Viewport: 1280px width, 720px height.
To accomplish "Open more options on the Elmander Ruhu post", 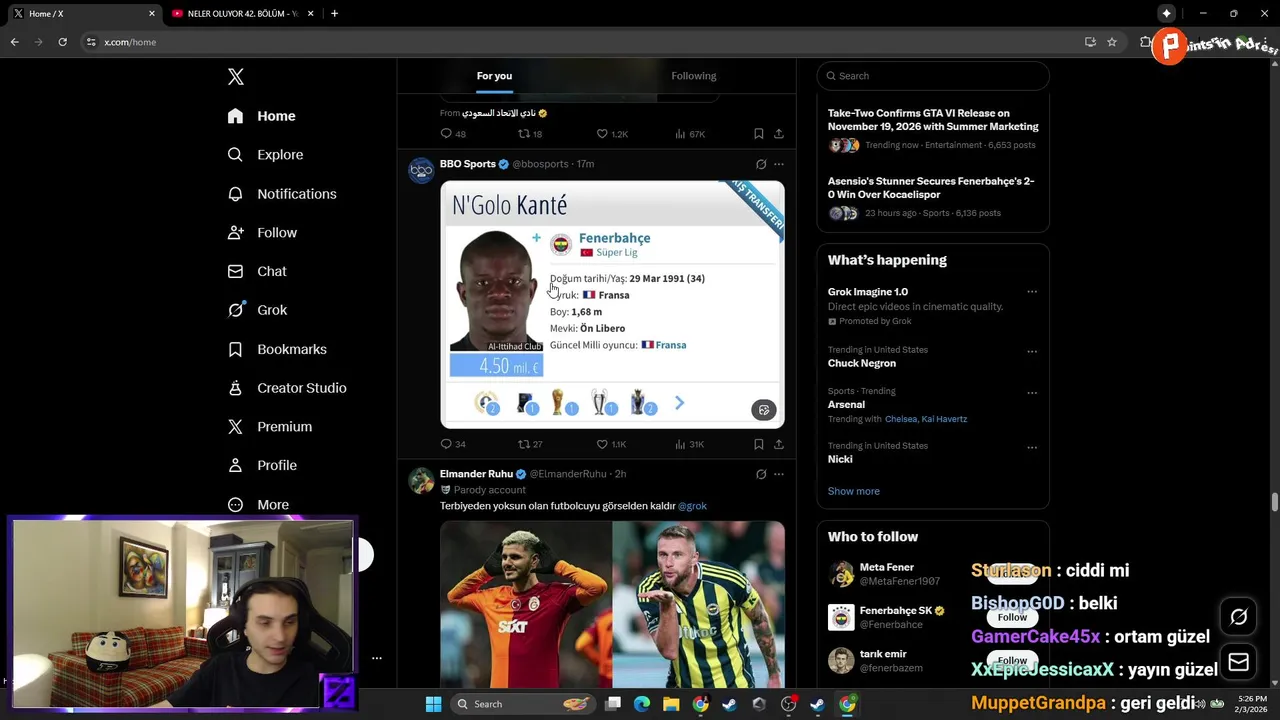I will [x=779, y=474].
